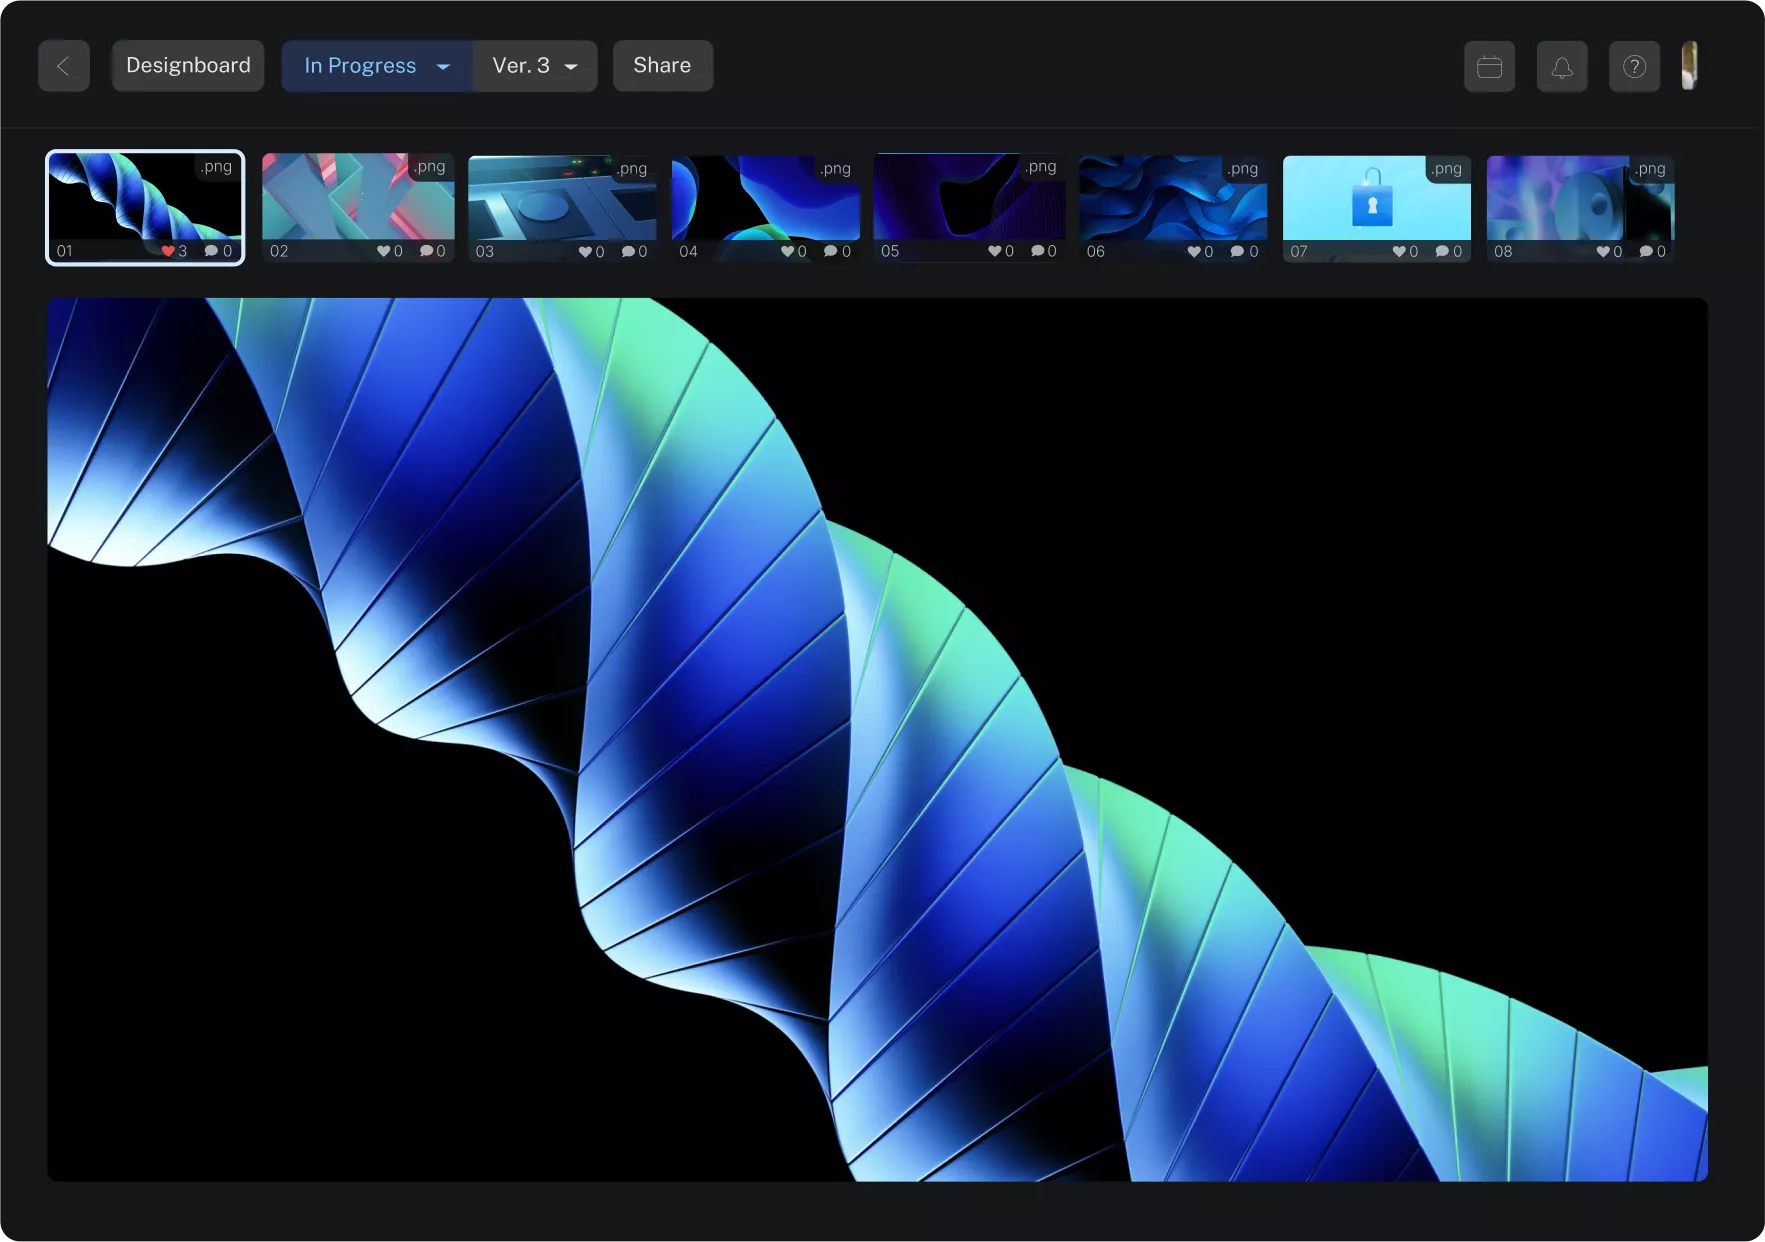This screenshot has height=1242, width=1765.
Task: Click comment bubble icon on thumbnail 01
Action: [211, 251]
